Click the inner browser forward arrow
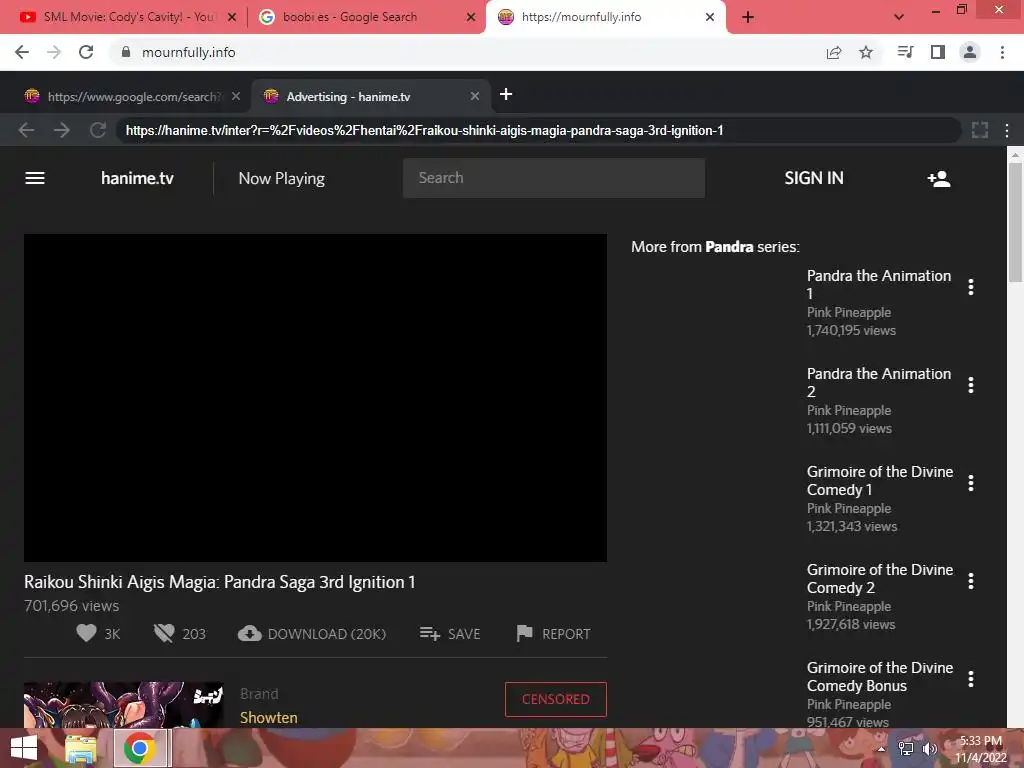This screenshot has height=768, width=1024. click(x=62, y=130)
